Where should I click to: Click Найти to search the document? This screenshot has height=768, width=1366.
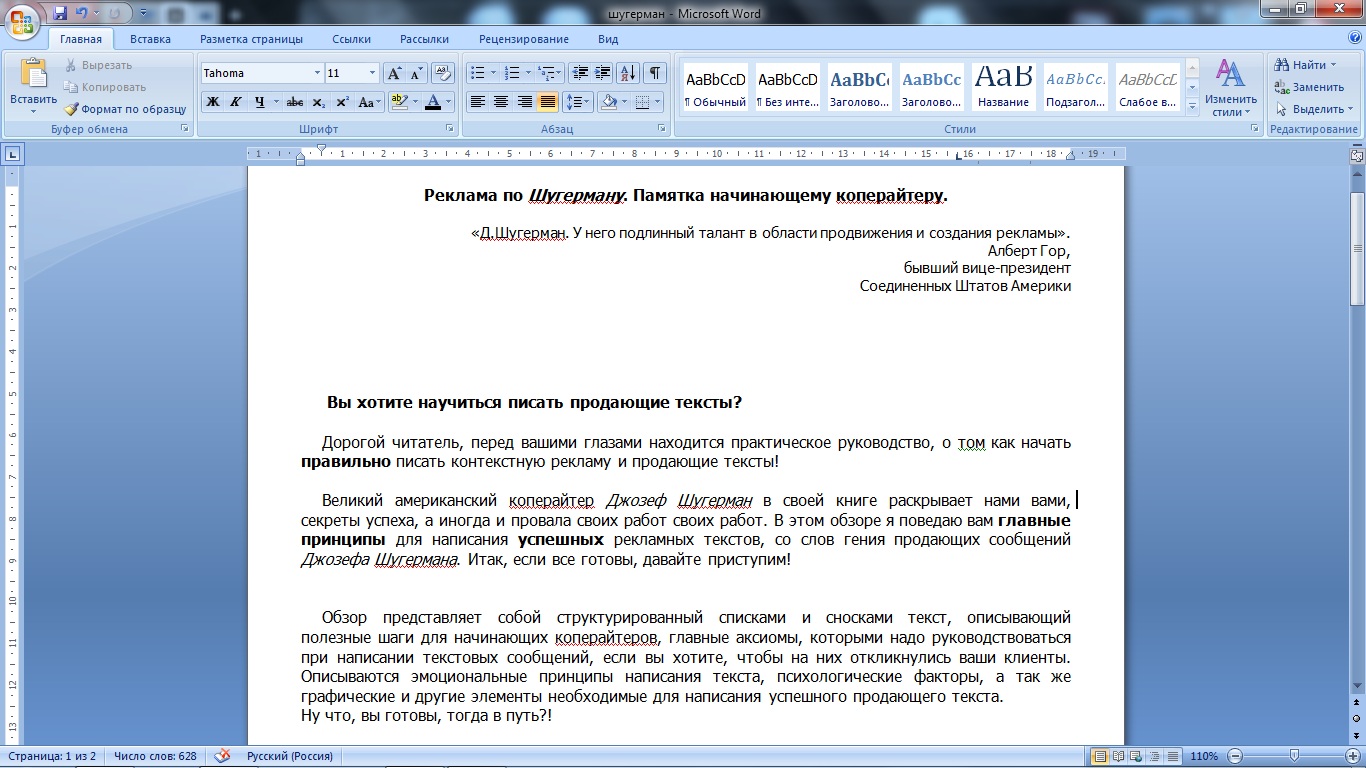pyautogui.click(x=1306, y=65)
